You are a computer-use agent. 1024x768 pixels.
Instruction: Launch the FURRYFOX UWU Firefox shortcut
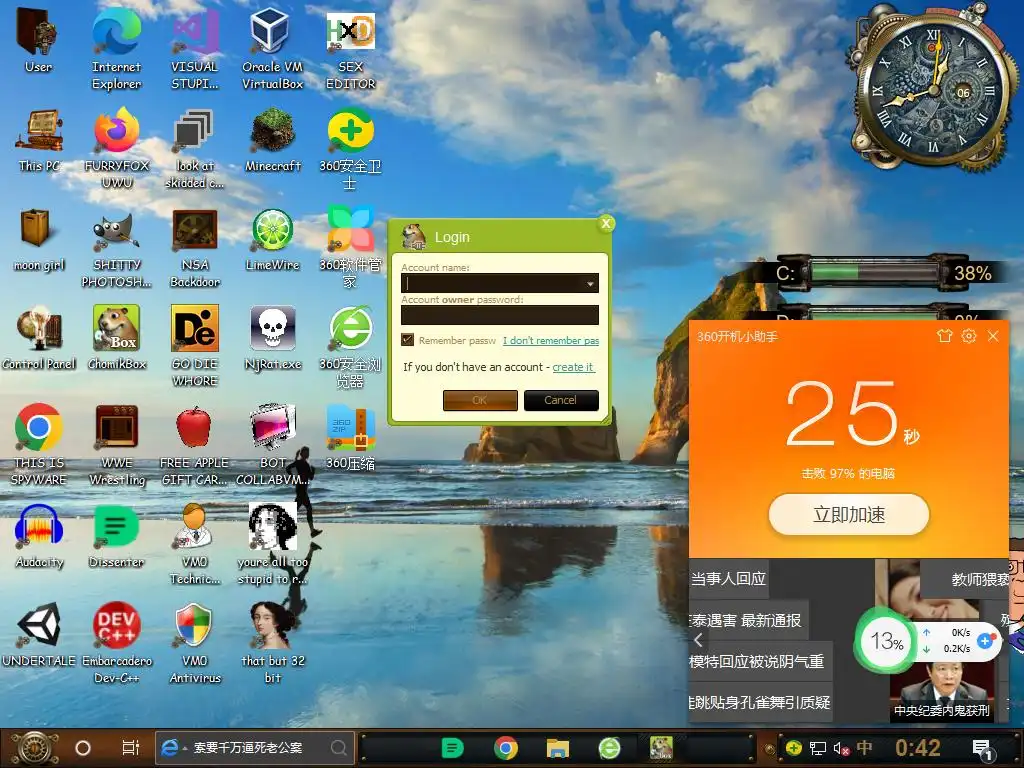click(x=116, y=149)
